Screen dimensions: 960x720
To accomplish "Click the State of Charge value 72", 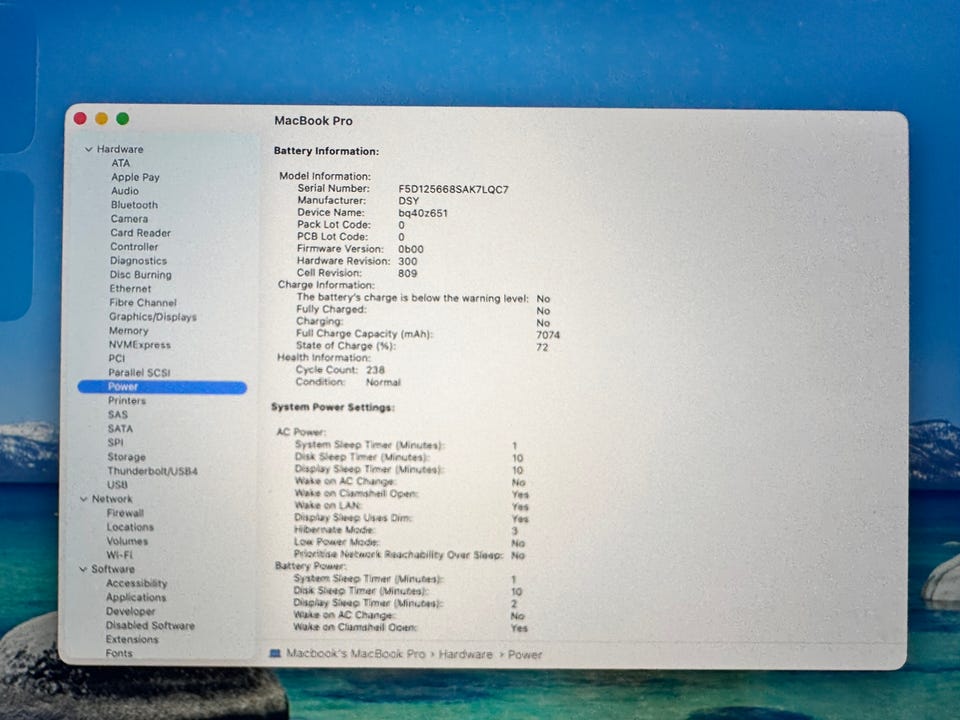I will tap(542, 348).
